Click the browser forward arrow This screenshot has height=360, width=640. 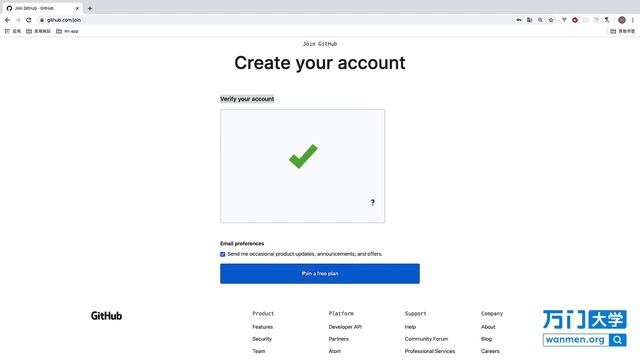[x=18, y=20]
